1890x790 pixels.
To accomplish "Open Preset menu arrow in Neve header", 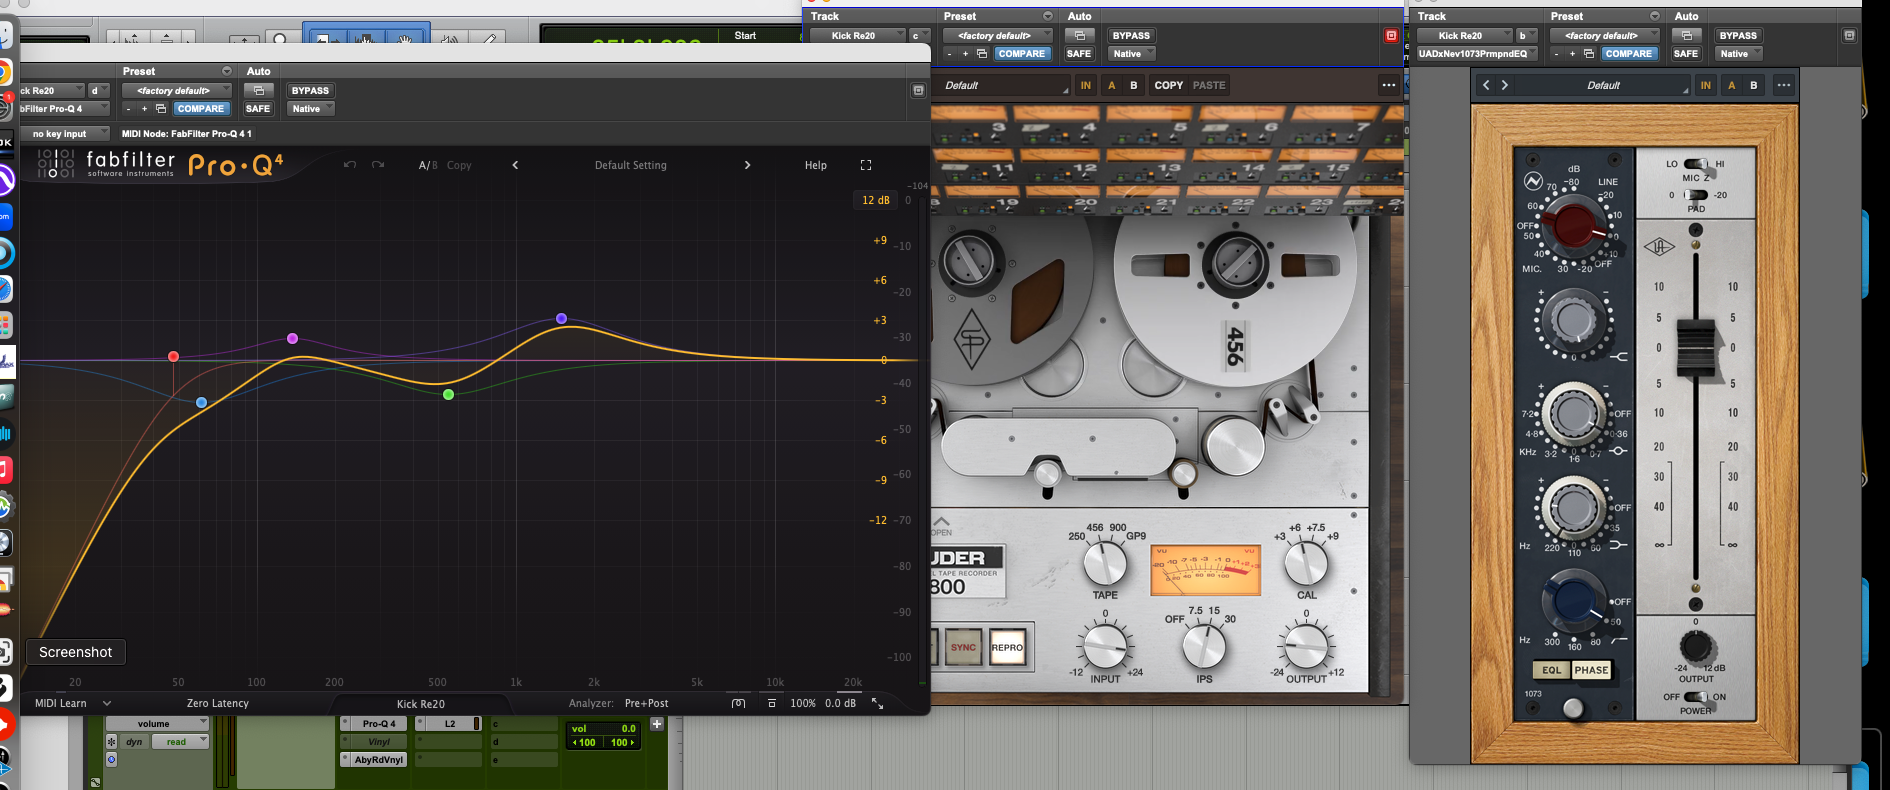I will pyautogui.click(x=1655, y=16).
